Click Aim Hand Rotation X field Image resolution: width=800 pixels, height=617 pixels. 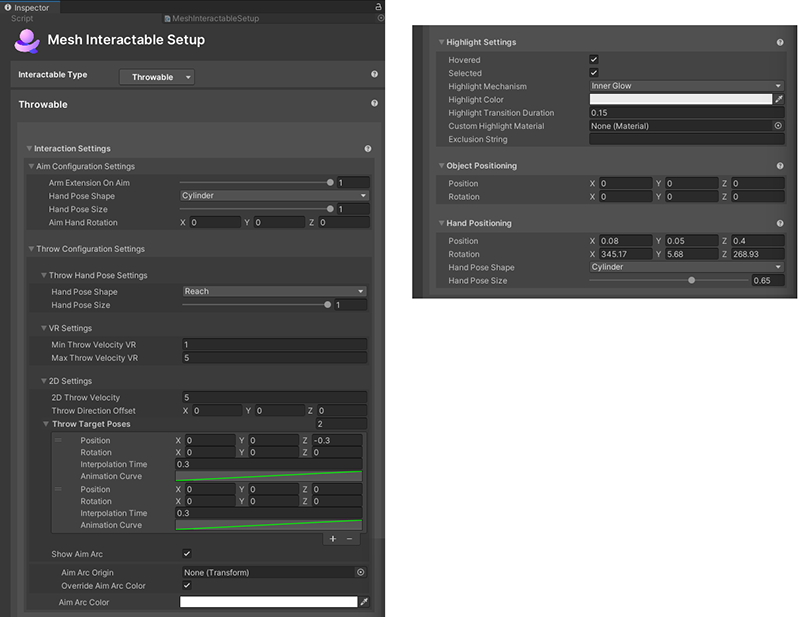(215, 223)
